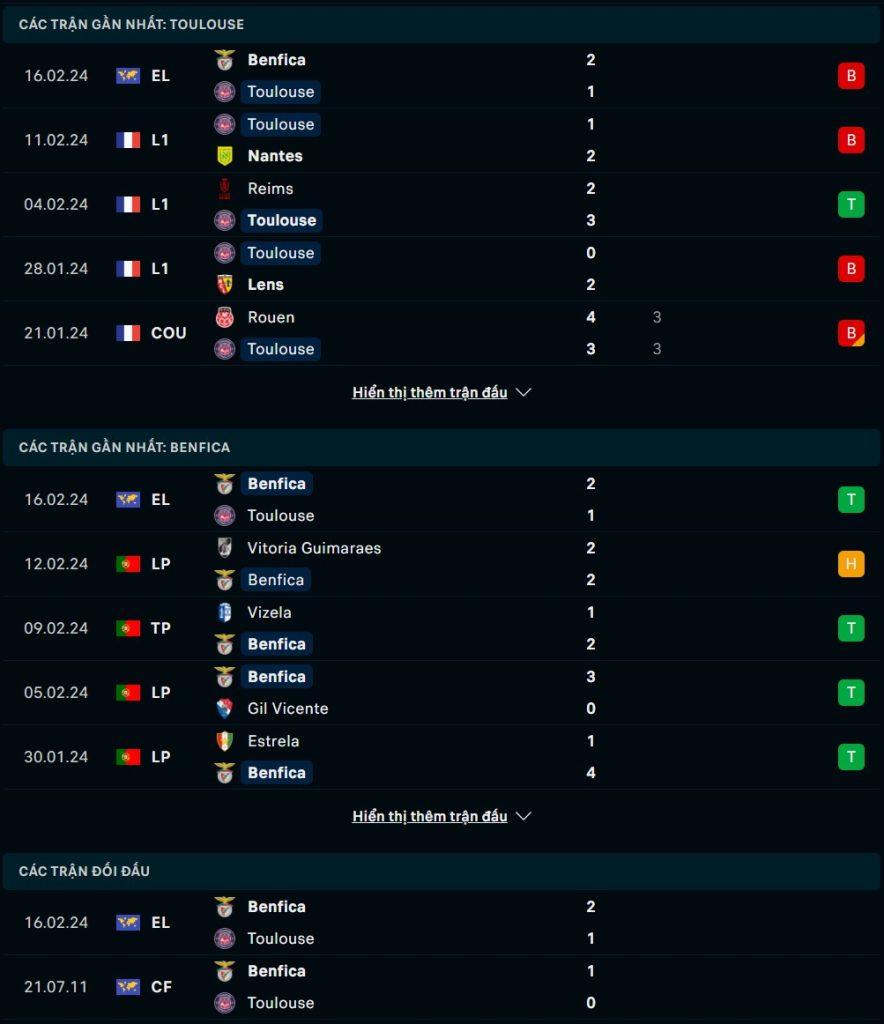The height and width of the screenshot is (1024, 884).
Task: Expand more Toulouse matches with chevron
Action: [x=524, y=392]
